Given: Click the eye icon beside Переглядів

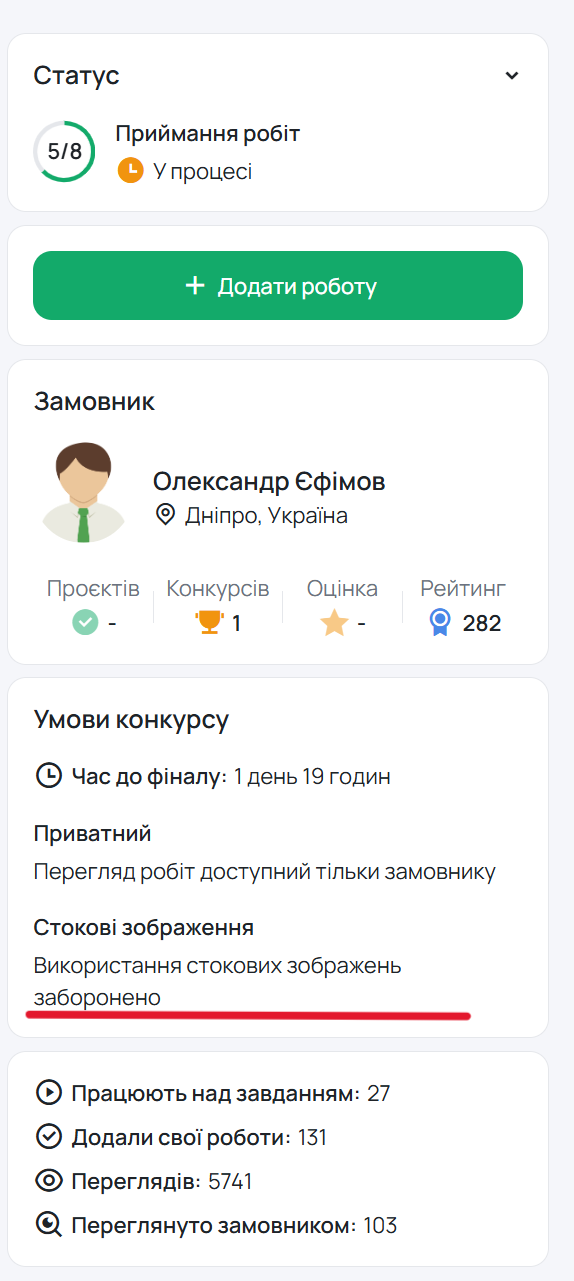Looking at the screenshot, I should [47, 1181].
